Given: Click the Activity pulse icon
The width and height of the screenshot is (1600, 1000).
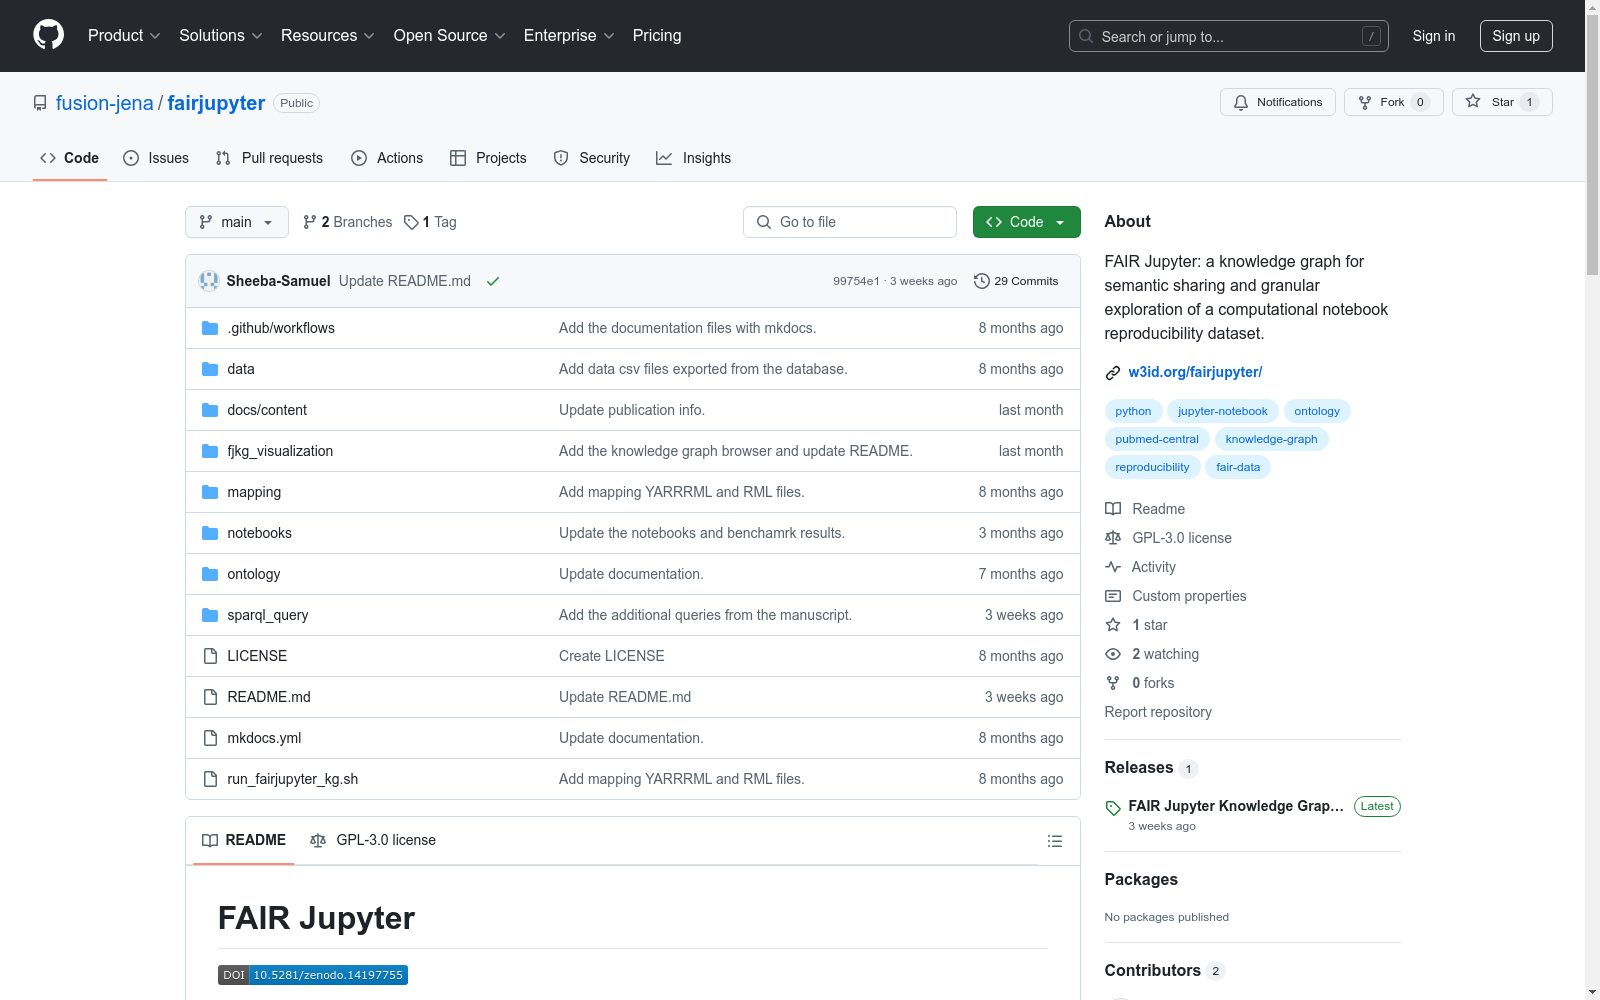Looking at the screenshot, I should tap(1113, 567).
